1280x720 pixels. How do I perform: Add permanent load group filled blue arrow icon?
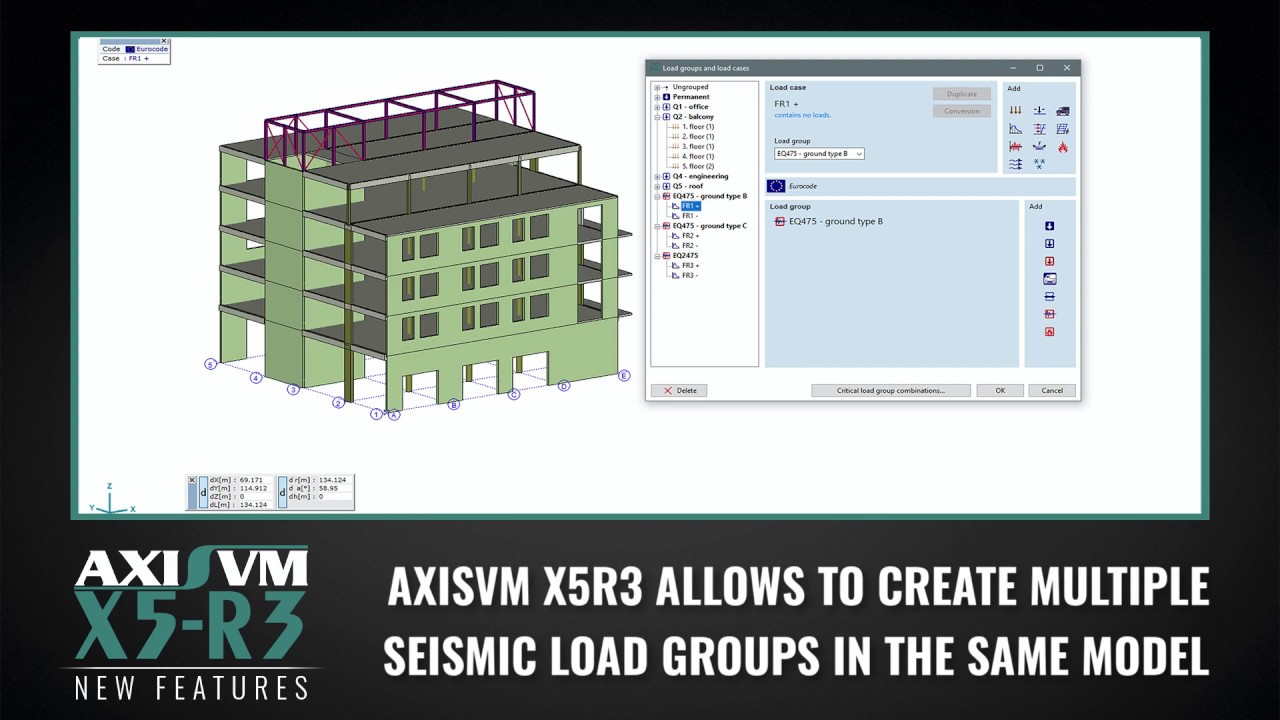pos(1049,226)
